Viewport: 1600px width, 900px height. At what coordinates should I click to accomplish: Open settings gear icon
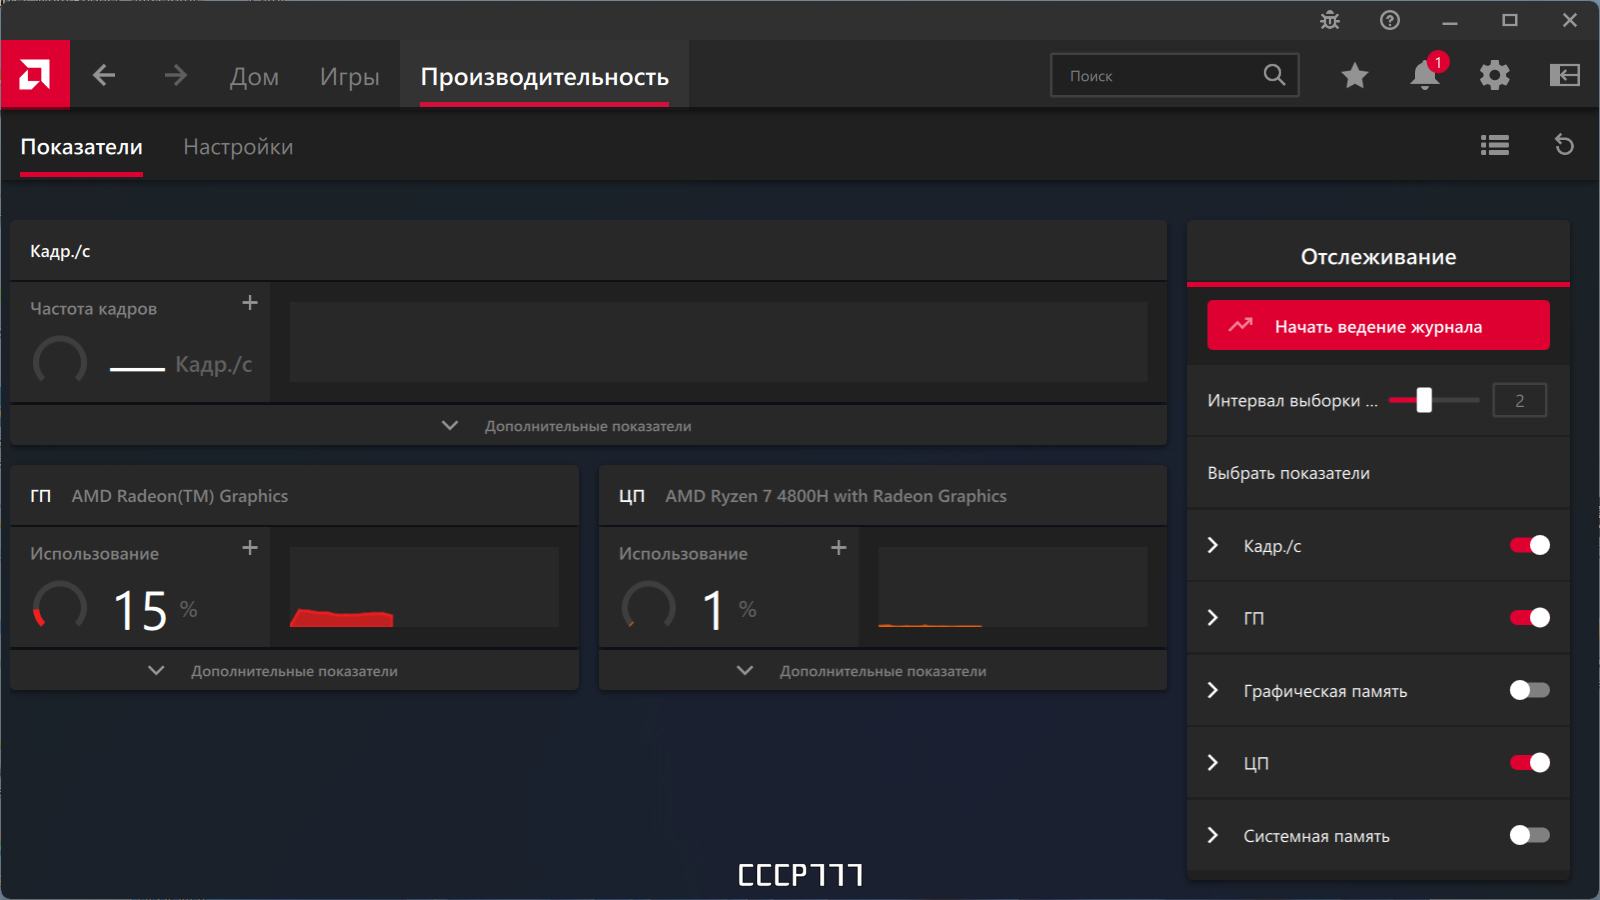(x=1495, y=75)
